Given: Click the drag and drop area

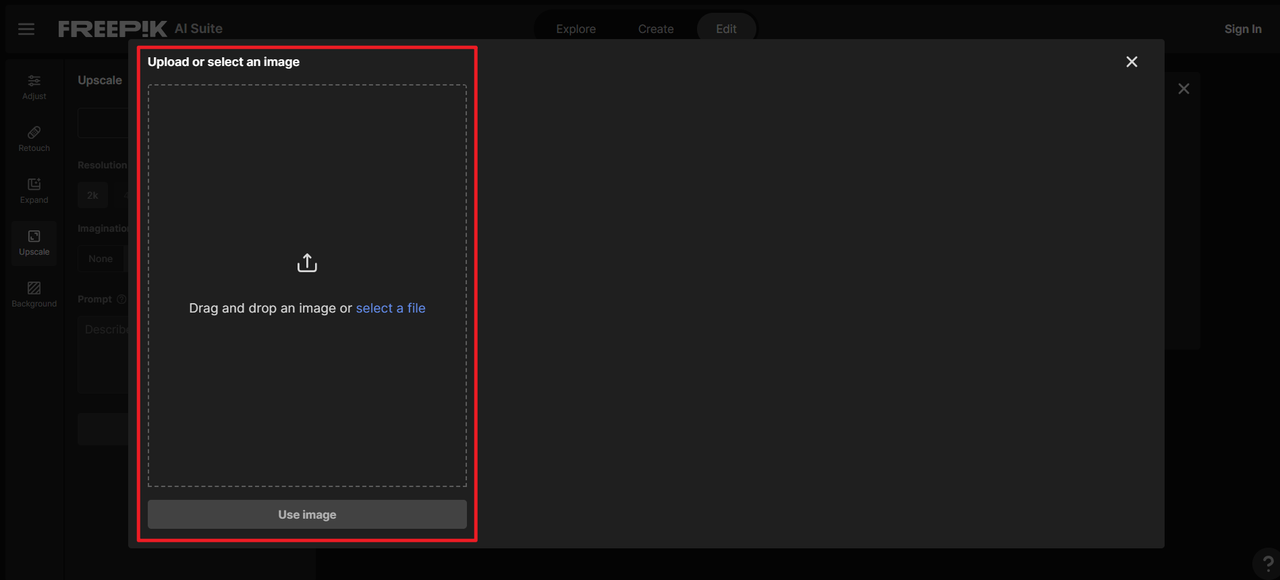Looking at the screenshot, I should coord(307,285).
